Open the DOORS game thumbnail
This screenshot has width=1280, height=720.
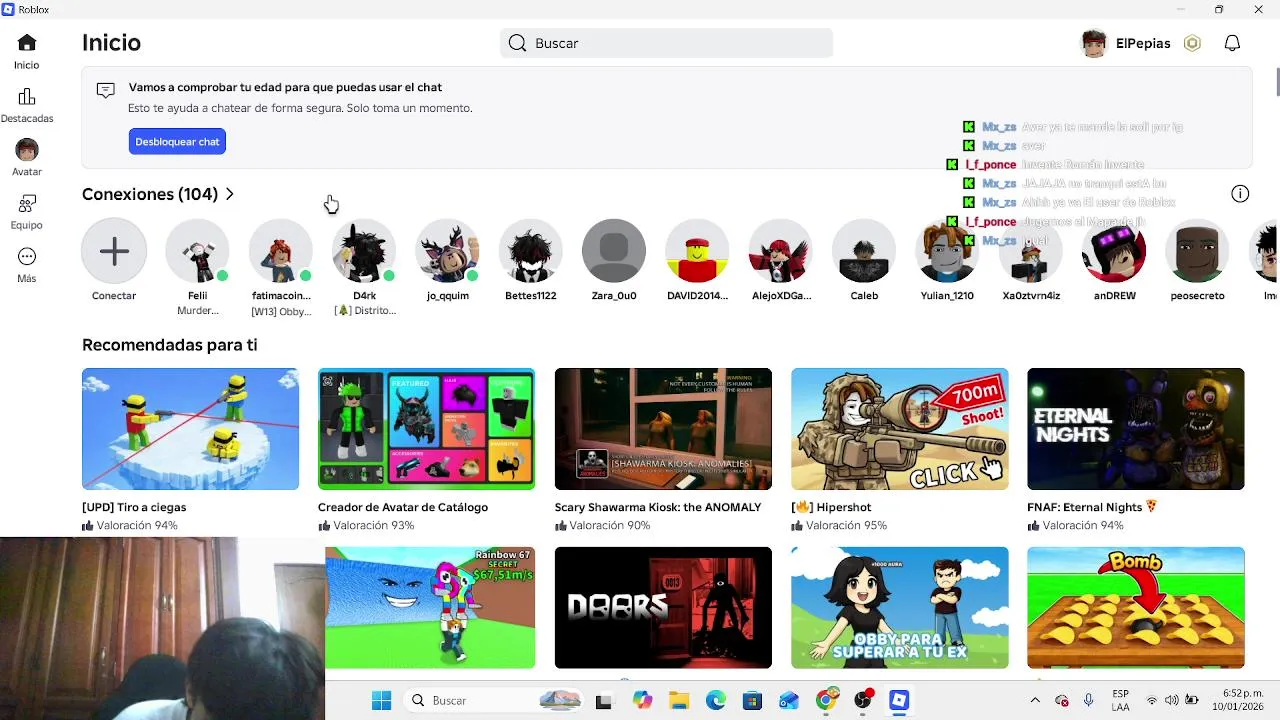coord(663,607)
